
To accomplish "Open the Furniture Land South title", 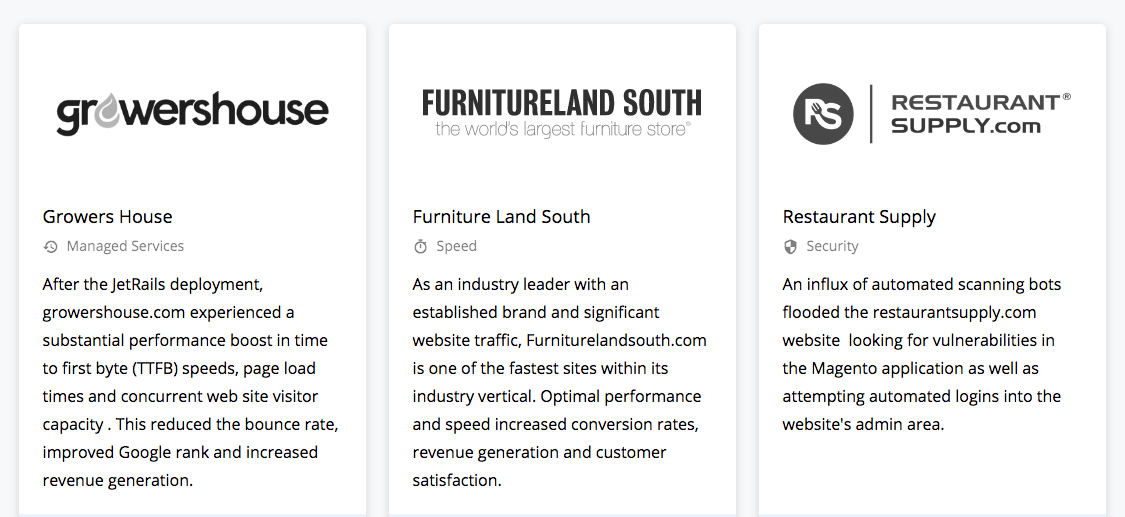I will (x=502, y=217).
